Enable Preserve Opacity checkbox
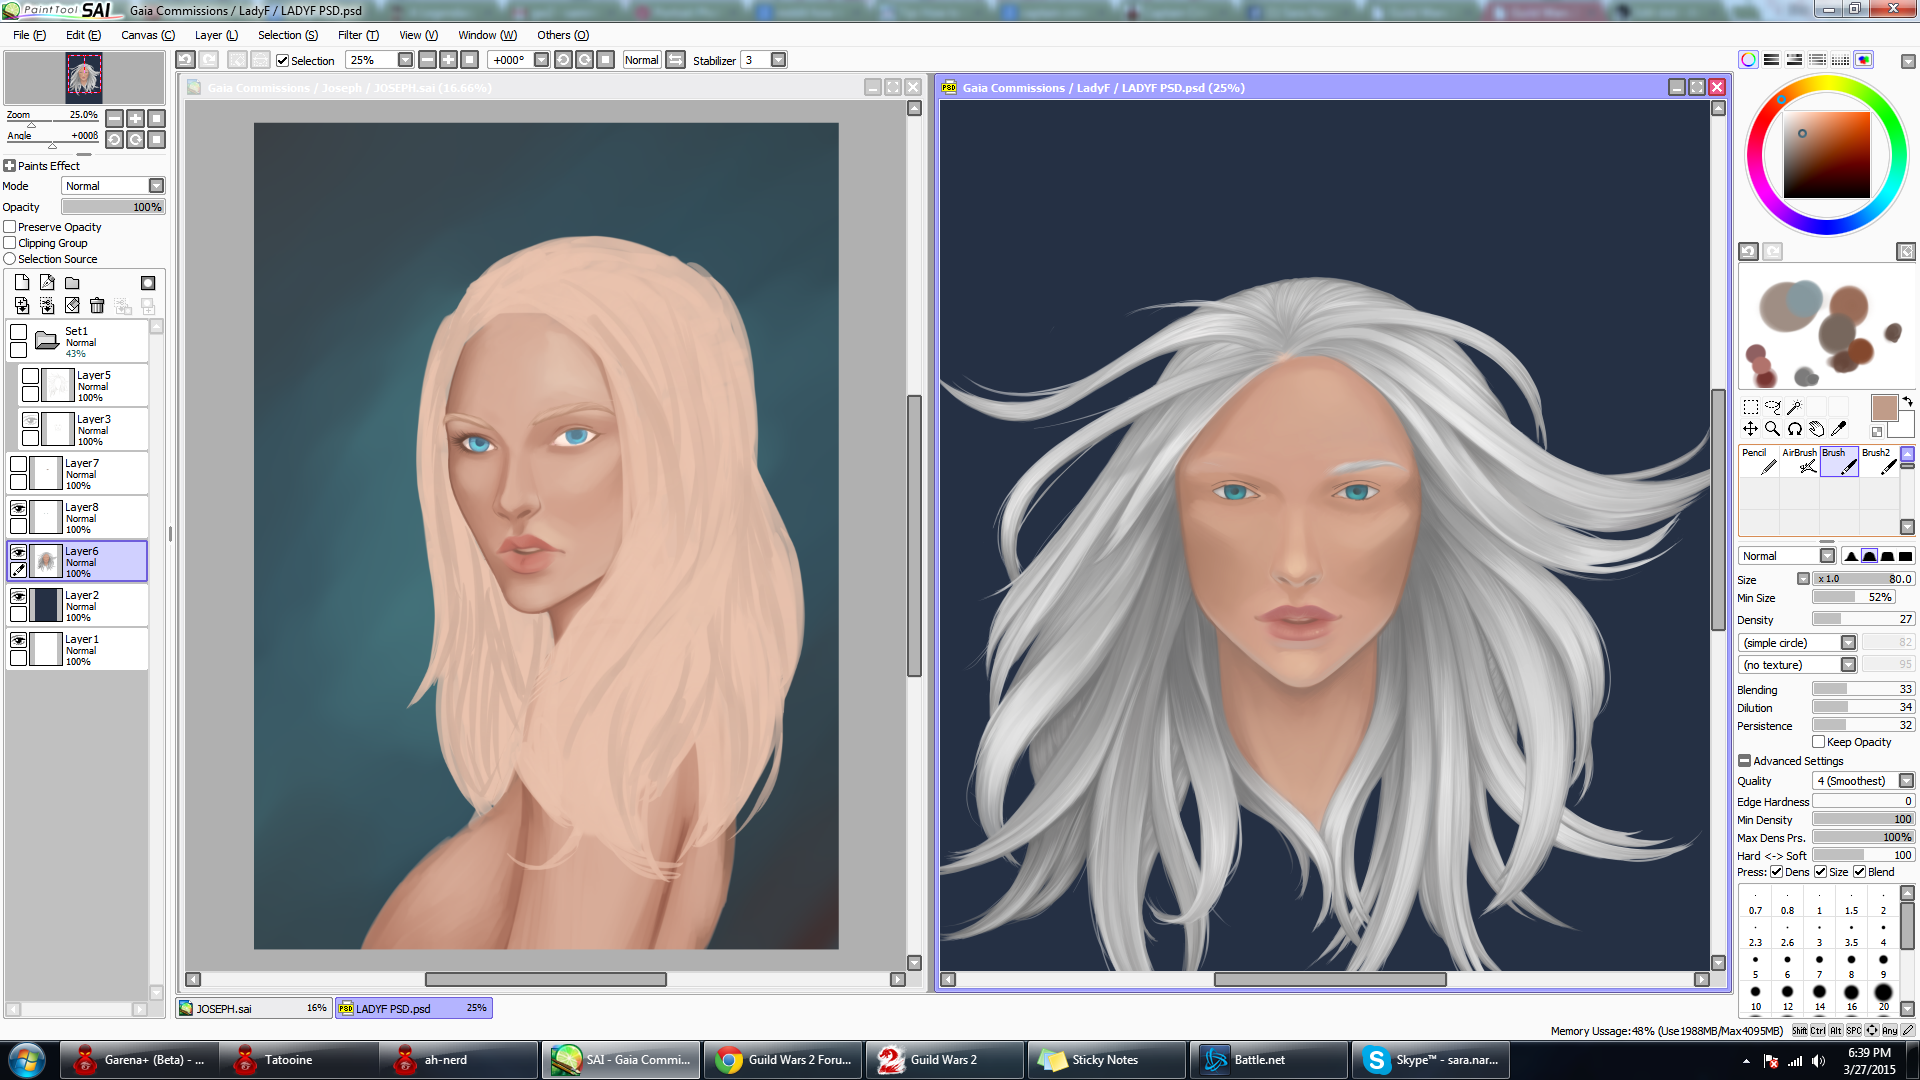 (10, 227)
